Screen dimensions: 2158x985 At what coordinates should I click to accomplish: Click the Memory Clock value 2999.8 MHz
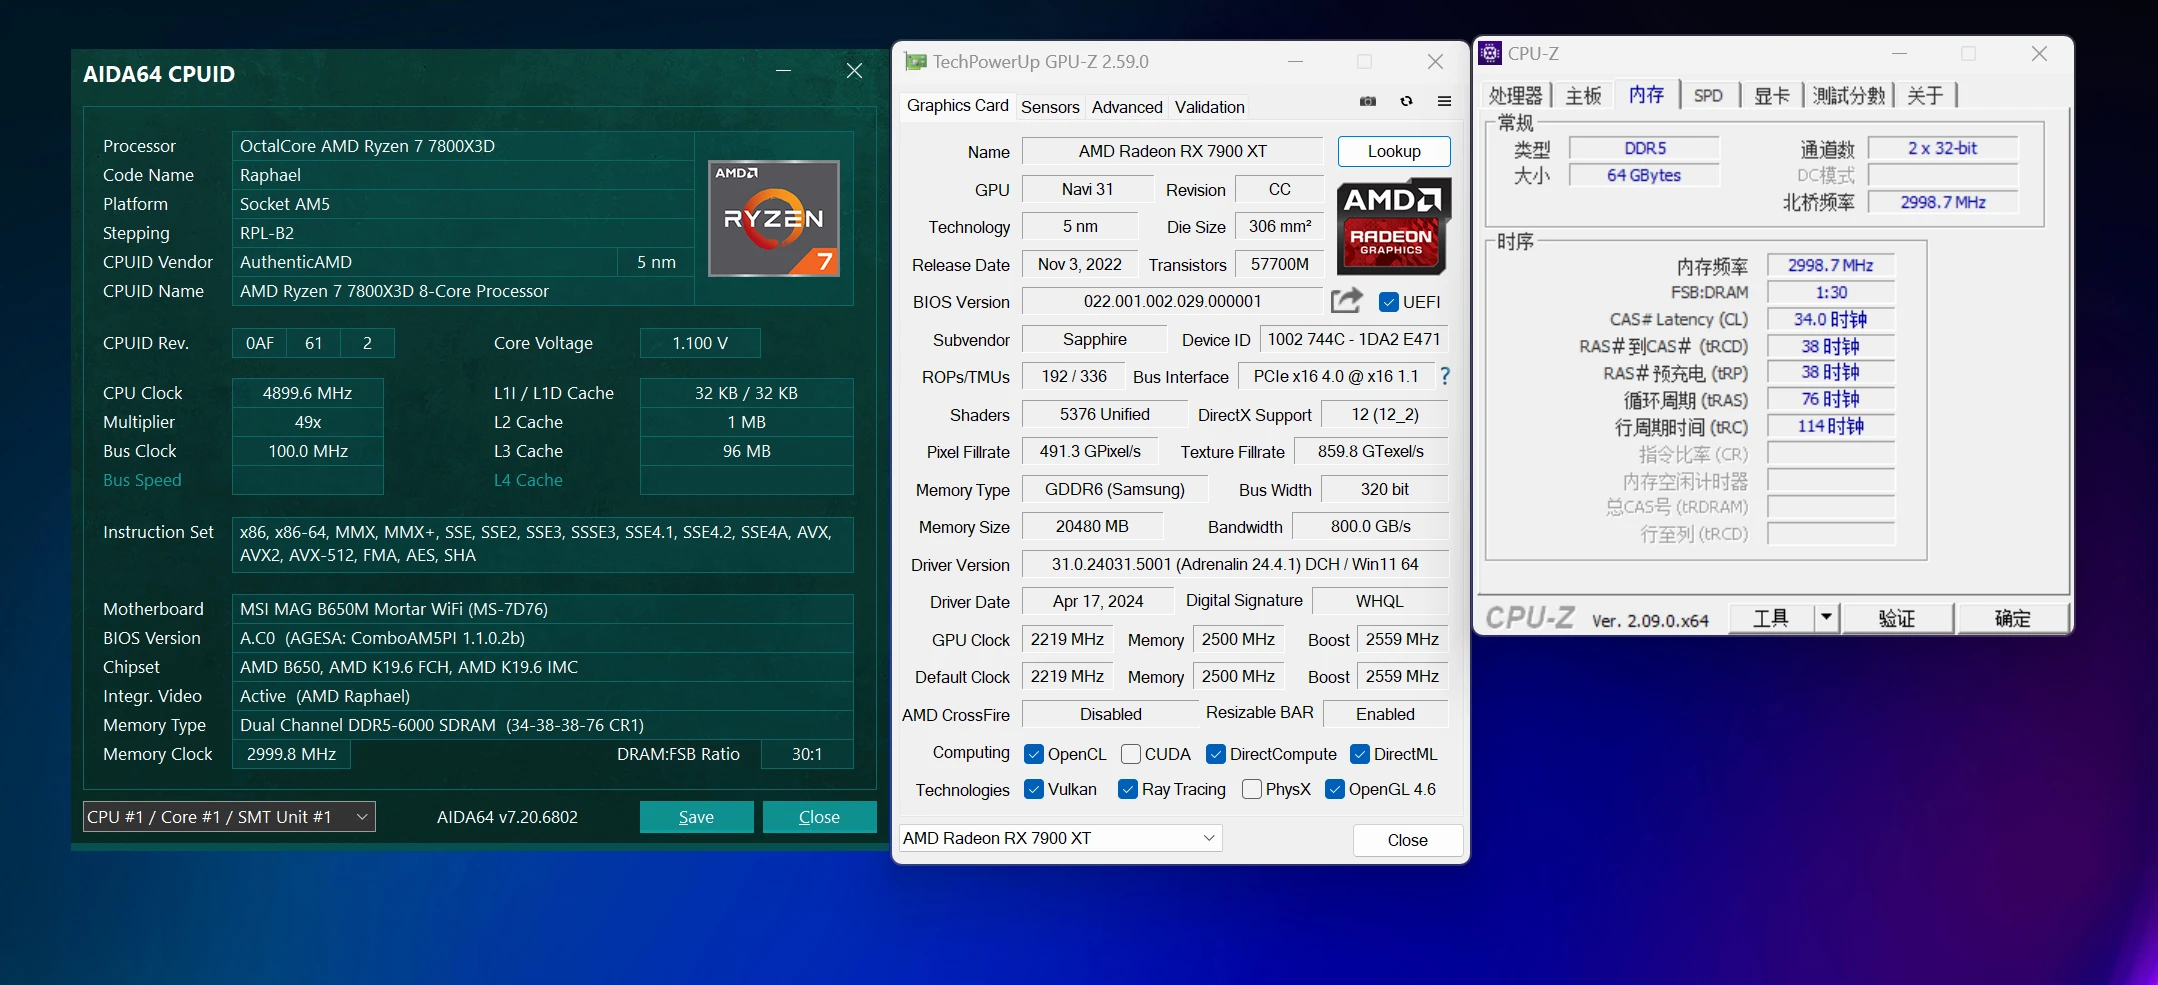tap(291, 754)
